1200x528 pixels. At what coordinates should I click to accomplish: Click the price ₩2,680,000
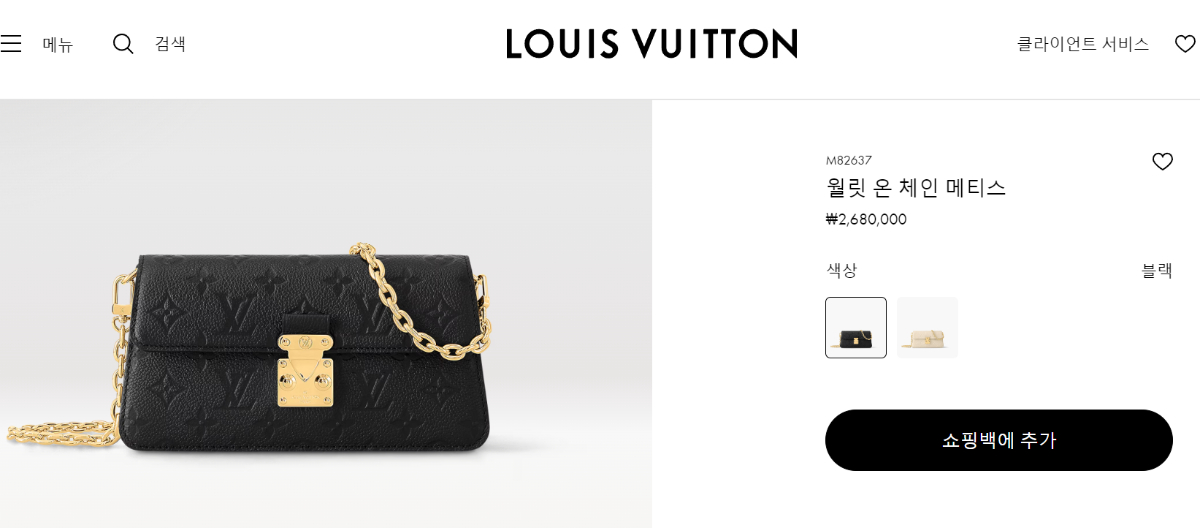pos(866,219)
